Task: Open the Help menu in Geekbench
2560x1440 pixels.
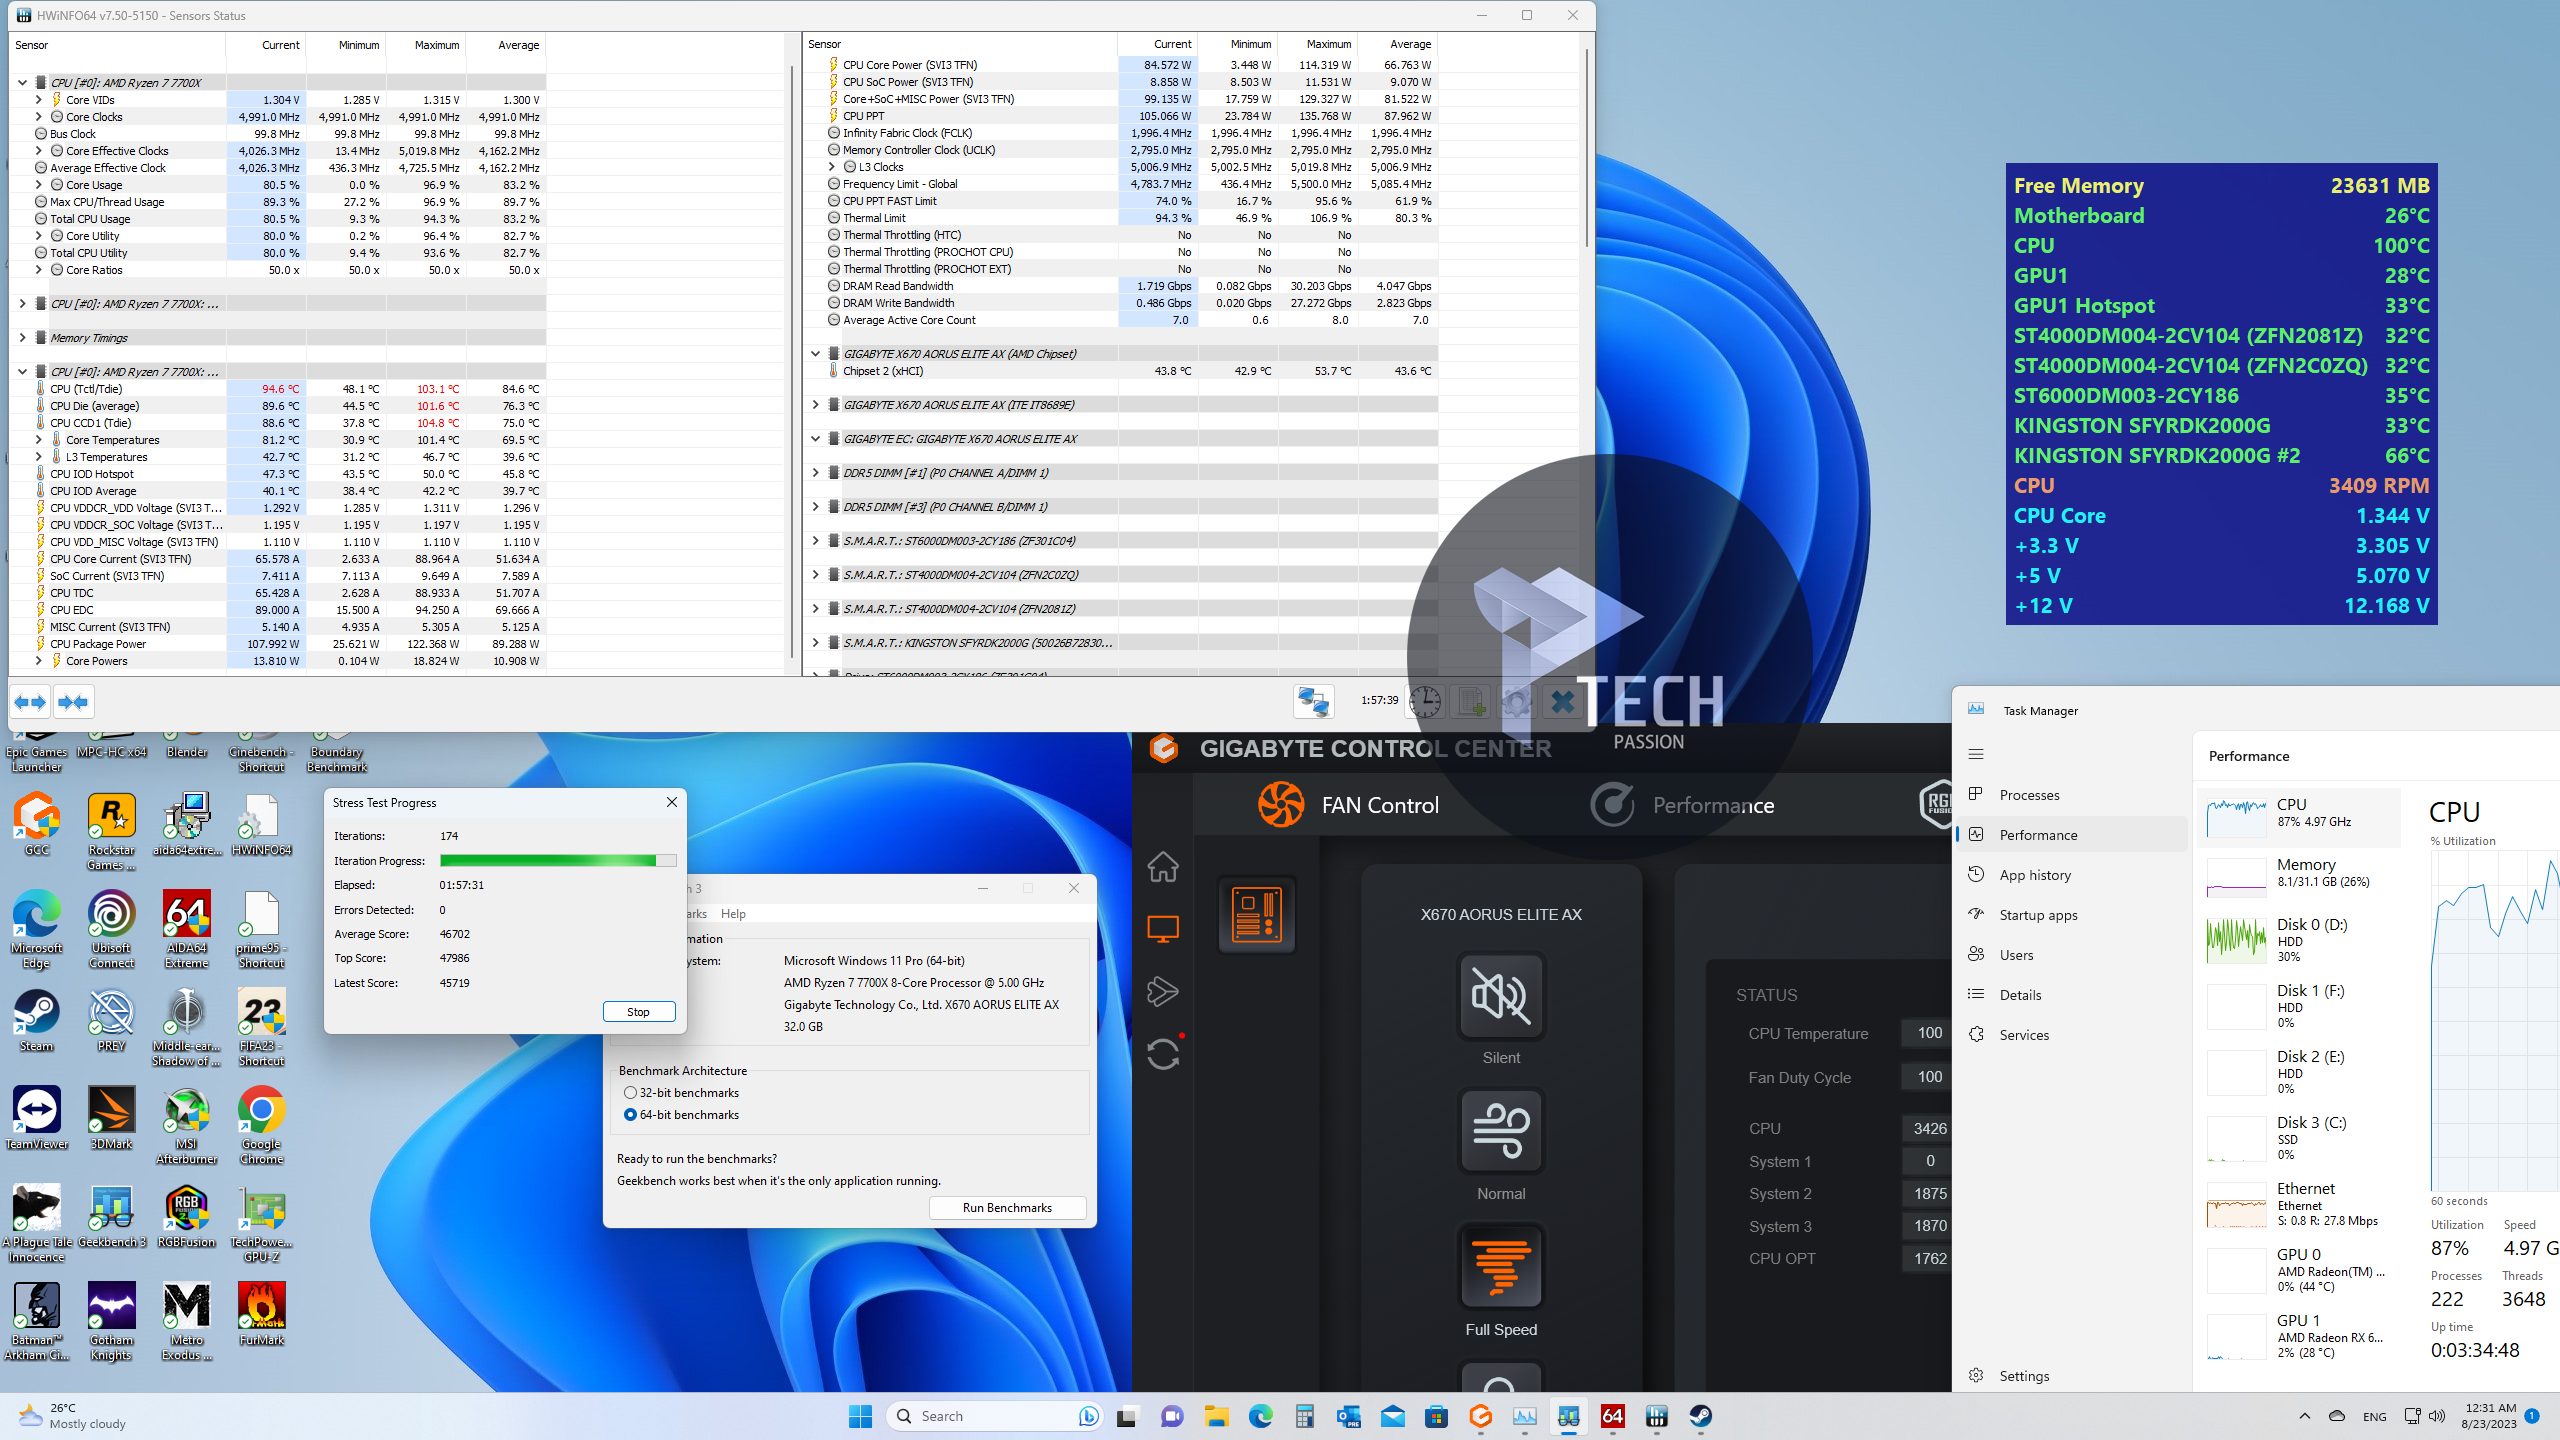Action: [x=733, y=914]
